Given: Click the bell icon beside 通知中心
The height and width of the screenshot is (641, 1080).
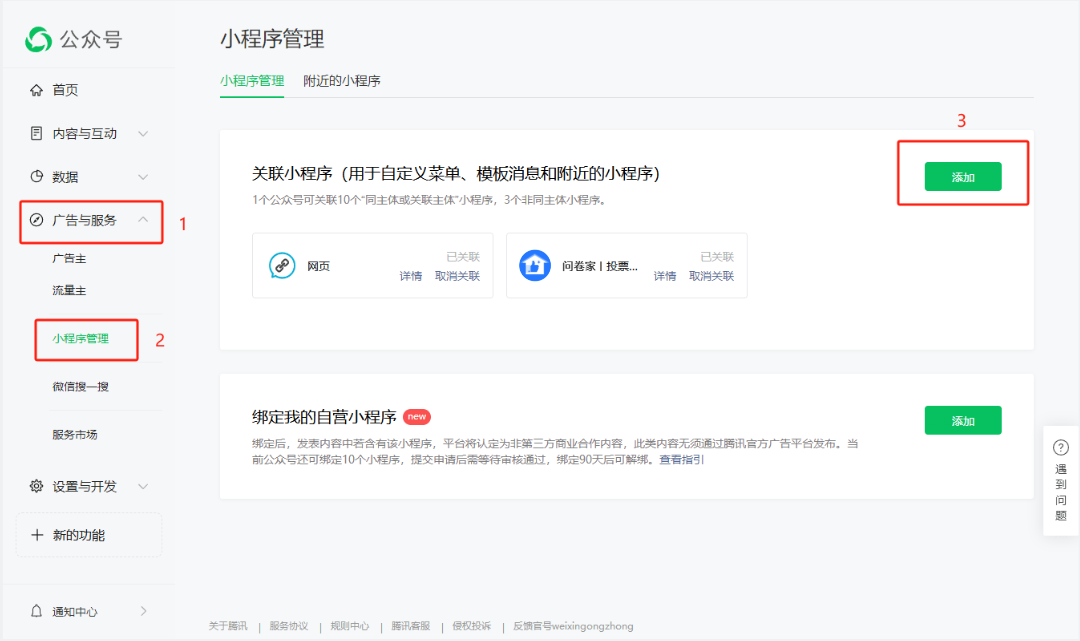Looking at the screenshot, I should 37,611.
